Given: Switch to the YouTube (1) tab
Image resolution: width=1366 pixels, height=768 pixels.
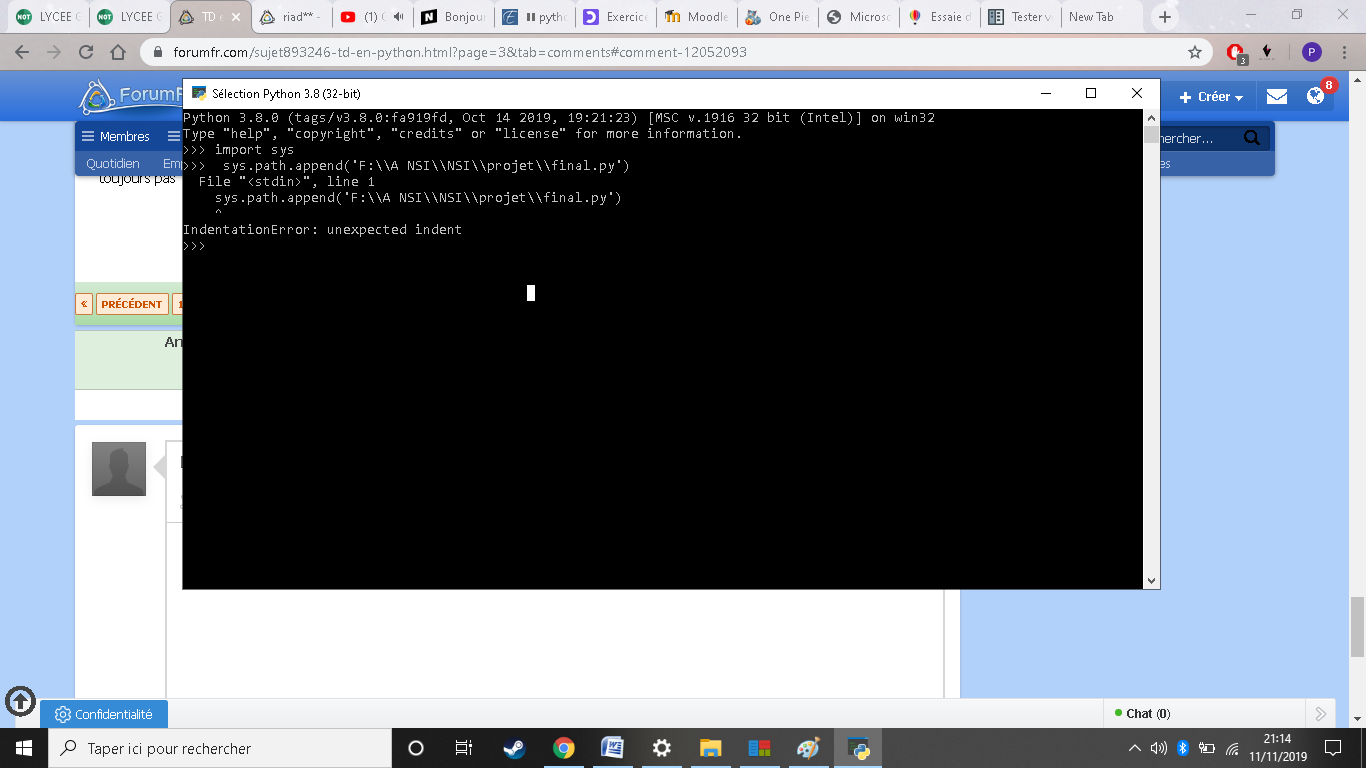Looking at the screenshot, I should [371, 17].
